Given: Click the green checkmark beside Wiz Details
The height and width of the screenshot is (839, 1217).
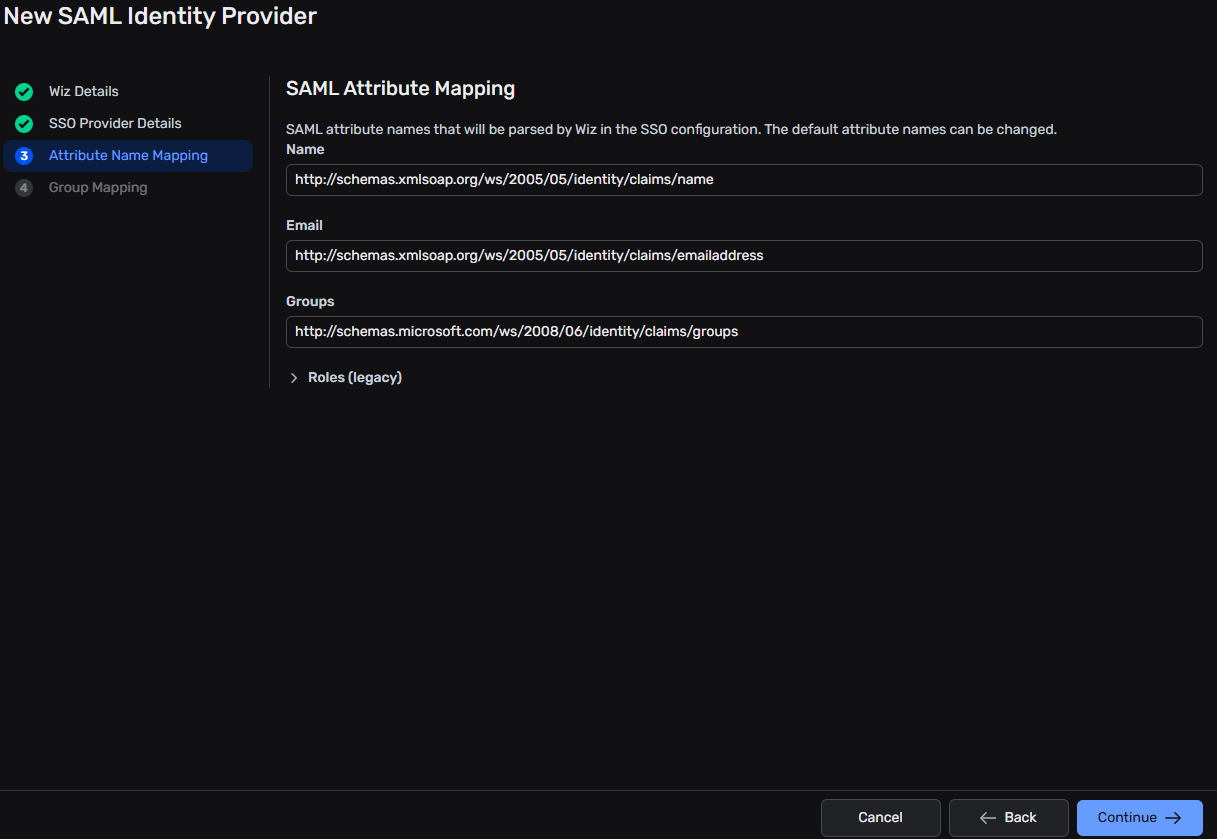Looking at the screenshot, I should [x=24, y=92].
